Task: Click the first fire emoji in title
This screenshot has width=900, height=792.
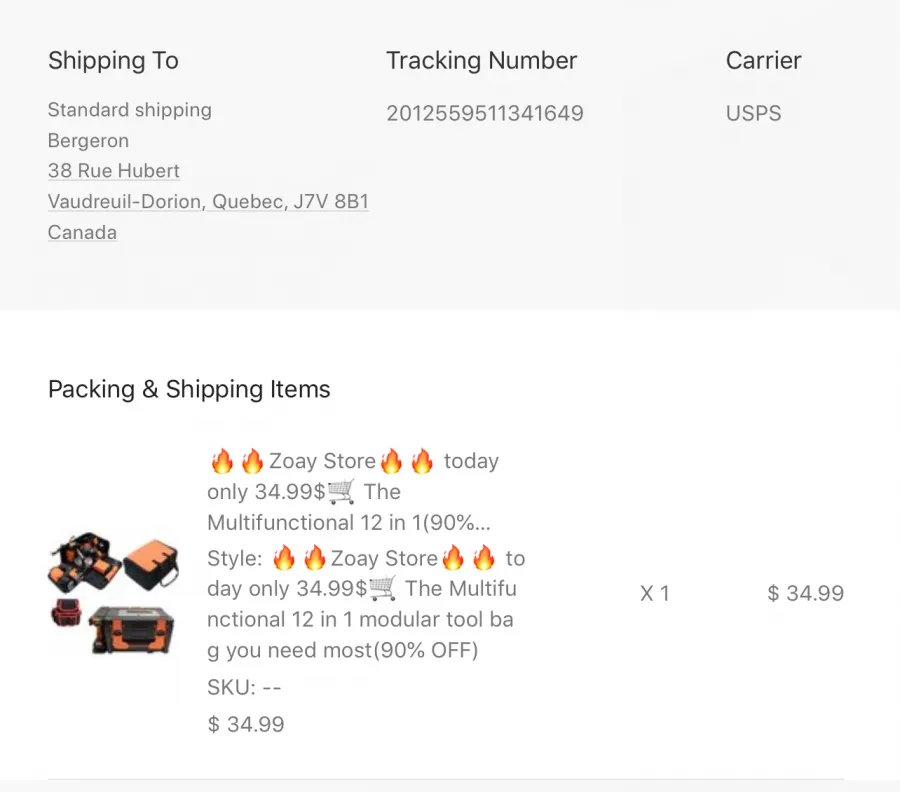Action: [x=222, y=461]
